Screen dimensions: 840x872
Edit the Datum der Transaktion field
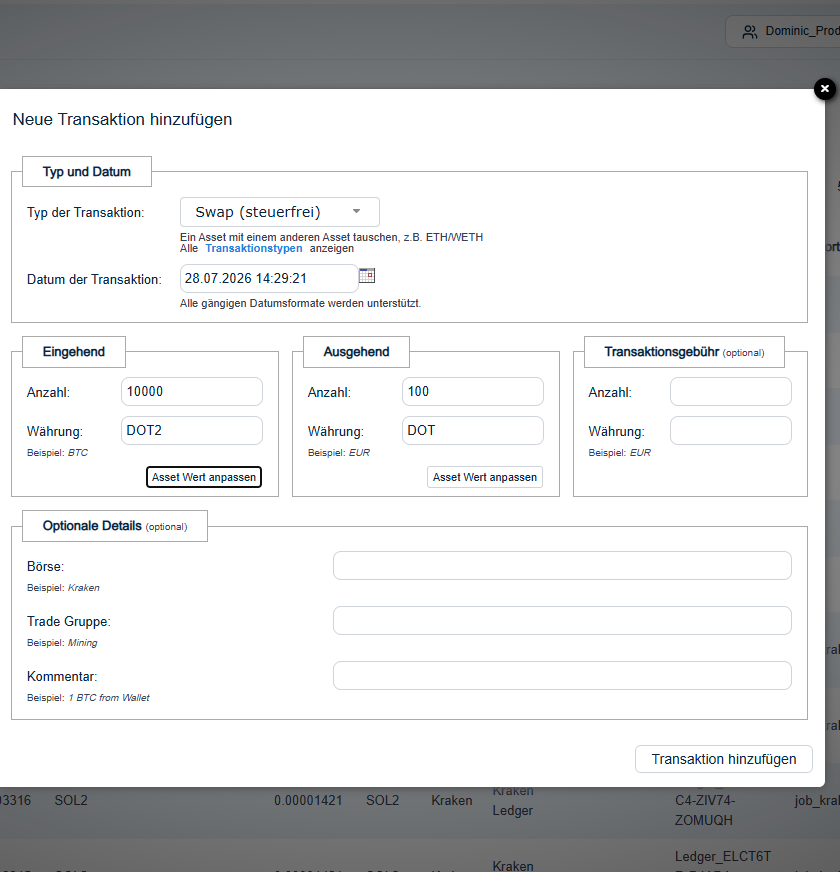[269, 279]
